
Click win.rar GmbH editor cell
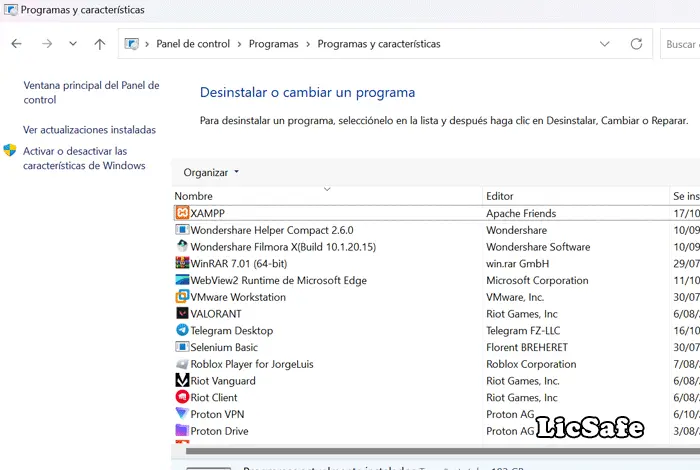[x=517, y=263]
